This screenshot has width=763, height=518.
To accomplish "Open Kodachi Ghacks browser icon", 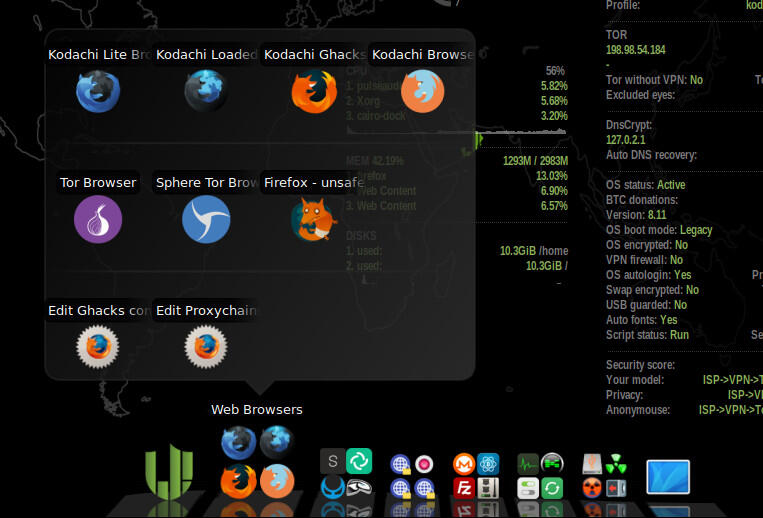I will pos(314,91).
